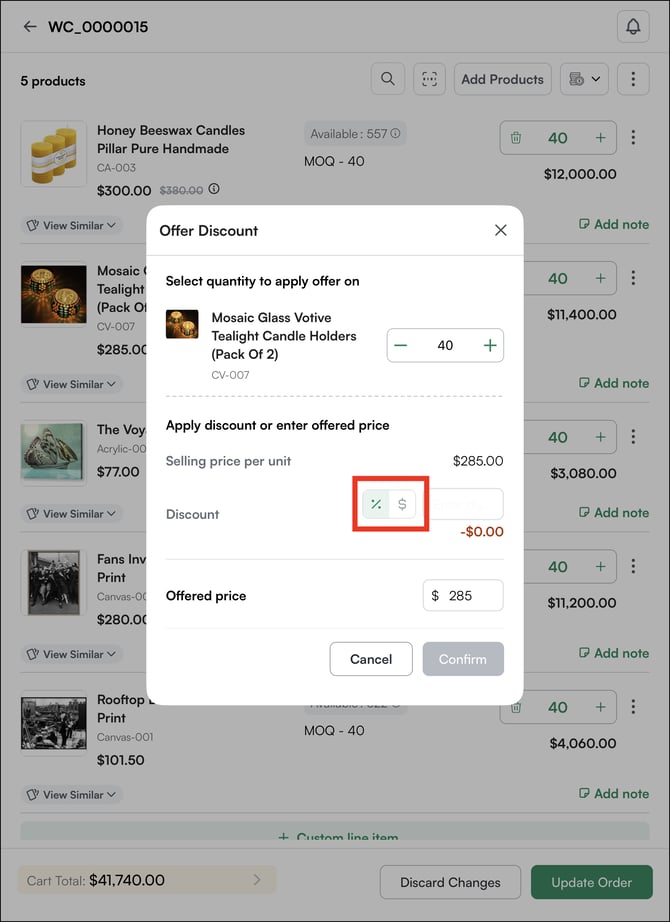Add a Custom line item
This screenshot has height=922, width=670.
[x=335, y=838]
